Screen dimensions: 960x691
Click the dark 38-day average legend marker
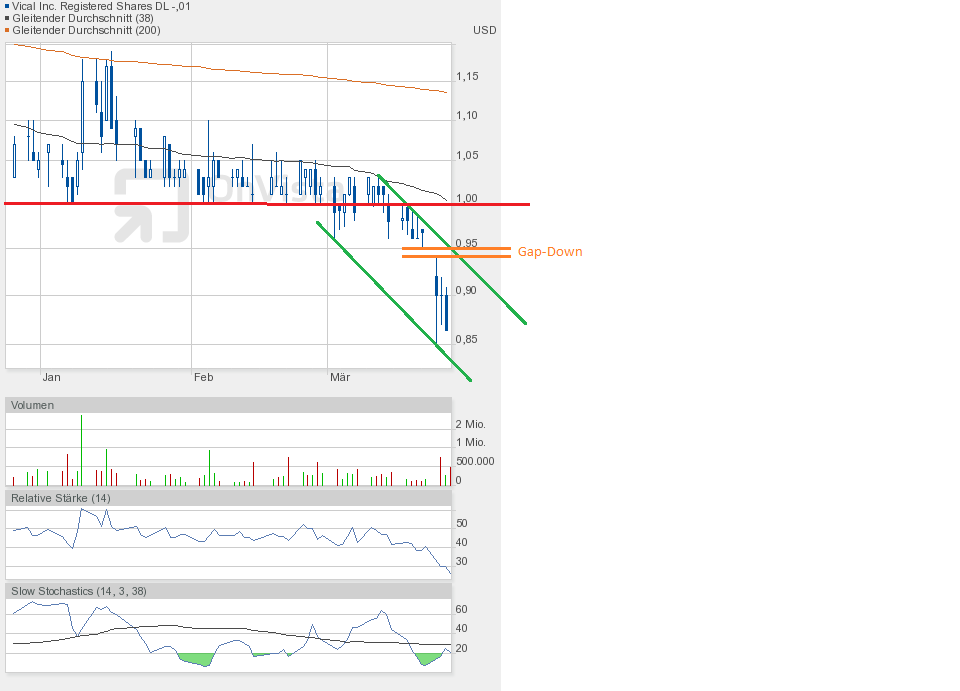tap(7, 18)
